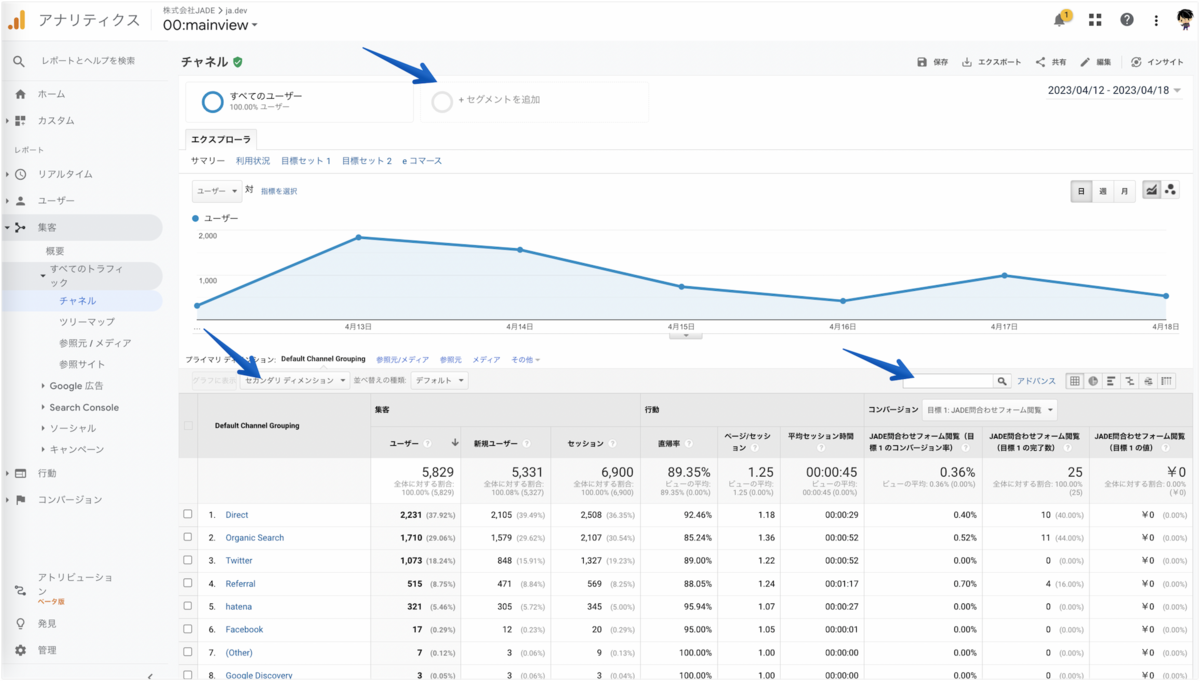Click the Twitter channel link

click(x=239, y=560)
